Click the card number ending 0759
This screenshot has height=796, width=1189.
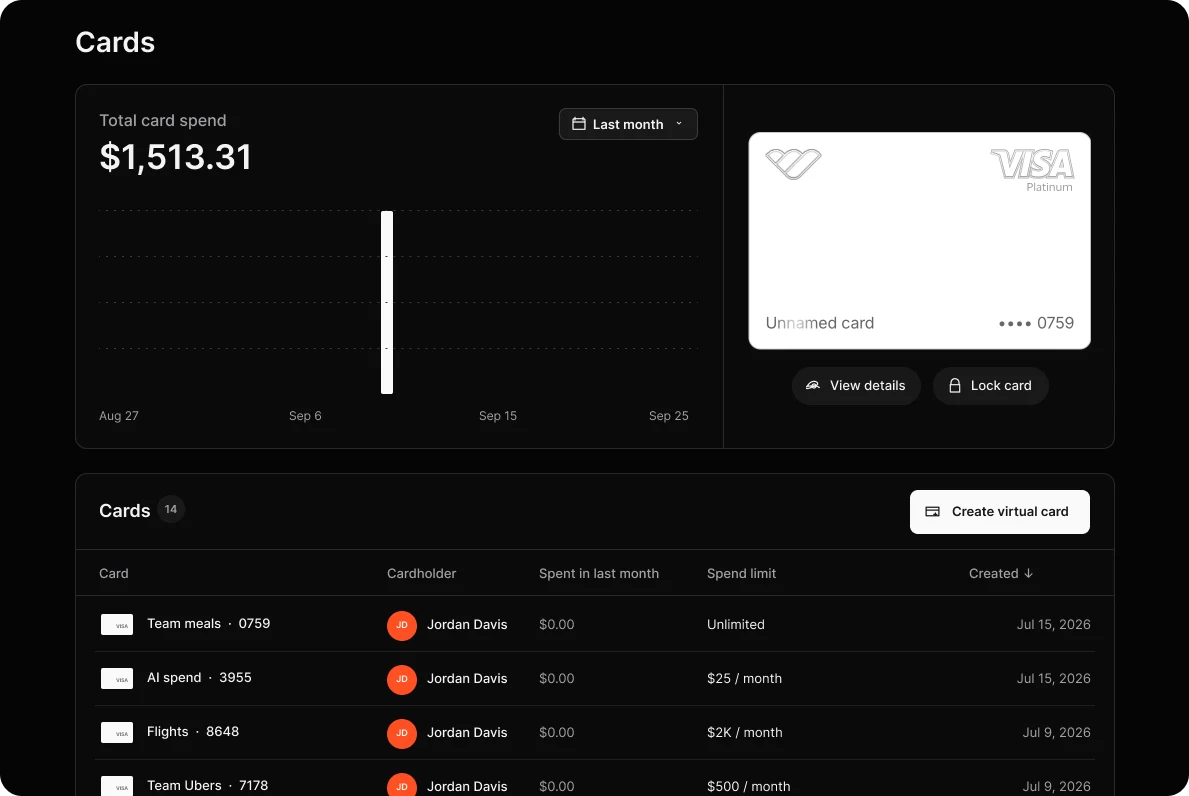[1036, 323]
